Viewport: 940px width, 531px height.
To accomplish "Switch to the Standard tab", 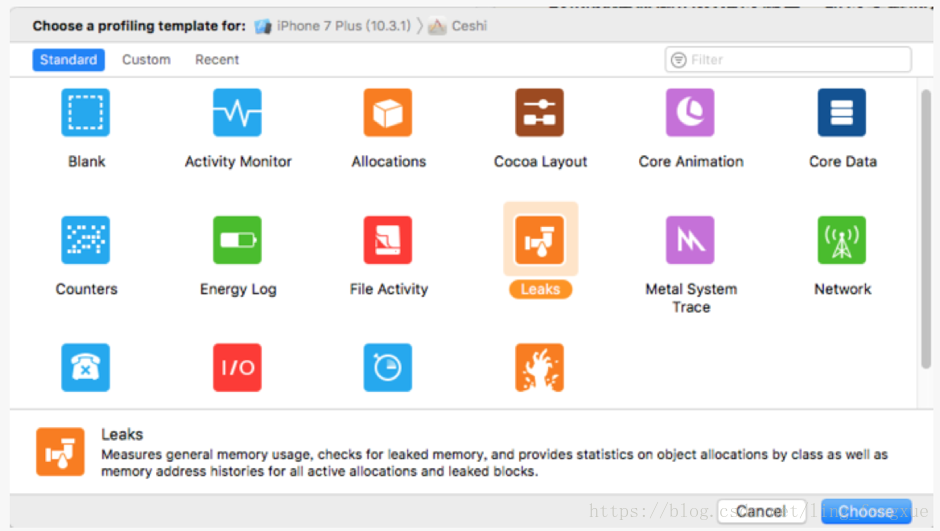I will [68, 60].
